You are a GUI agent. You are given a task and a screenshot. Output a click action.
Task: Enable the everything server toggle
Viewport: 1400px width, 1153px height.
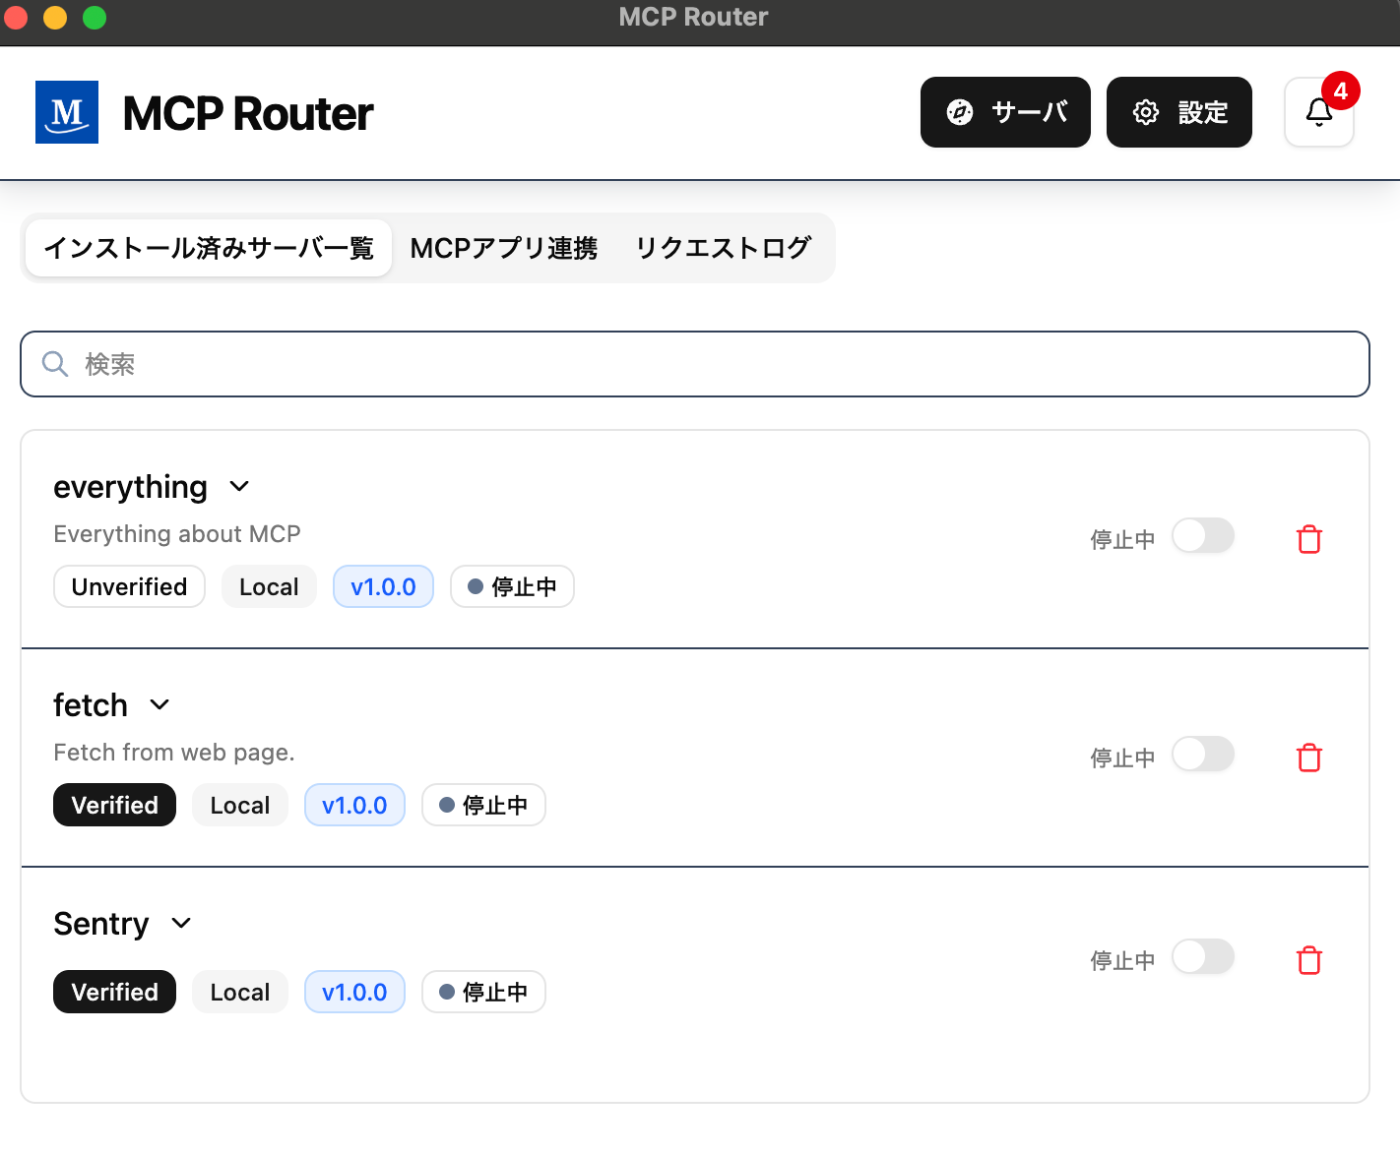1203,536
